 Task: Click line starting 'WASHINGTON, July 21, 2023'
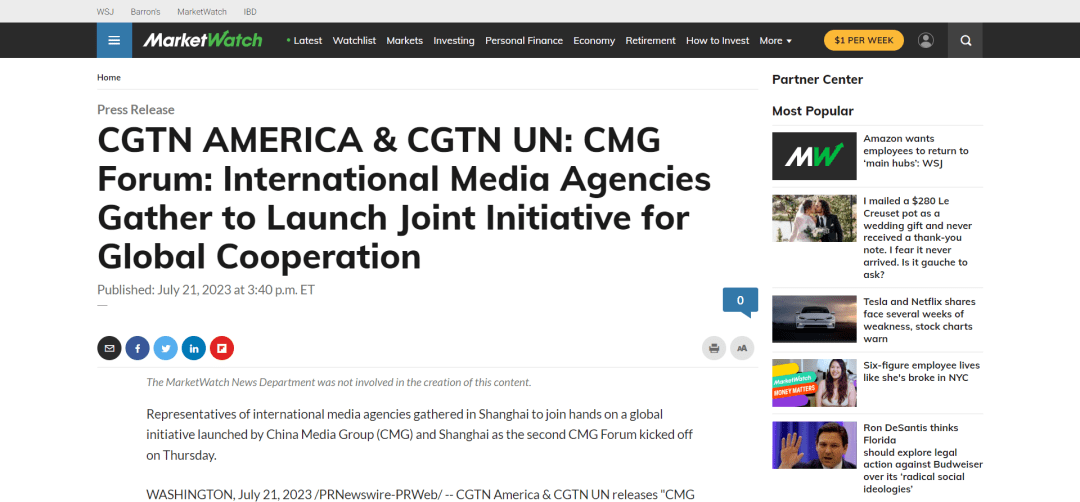[x=420, y=494]
